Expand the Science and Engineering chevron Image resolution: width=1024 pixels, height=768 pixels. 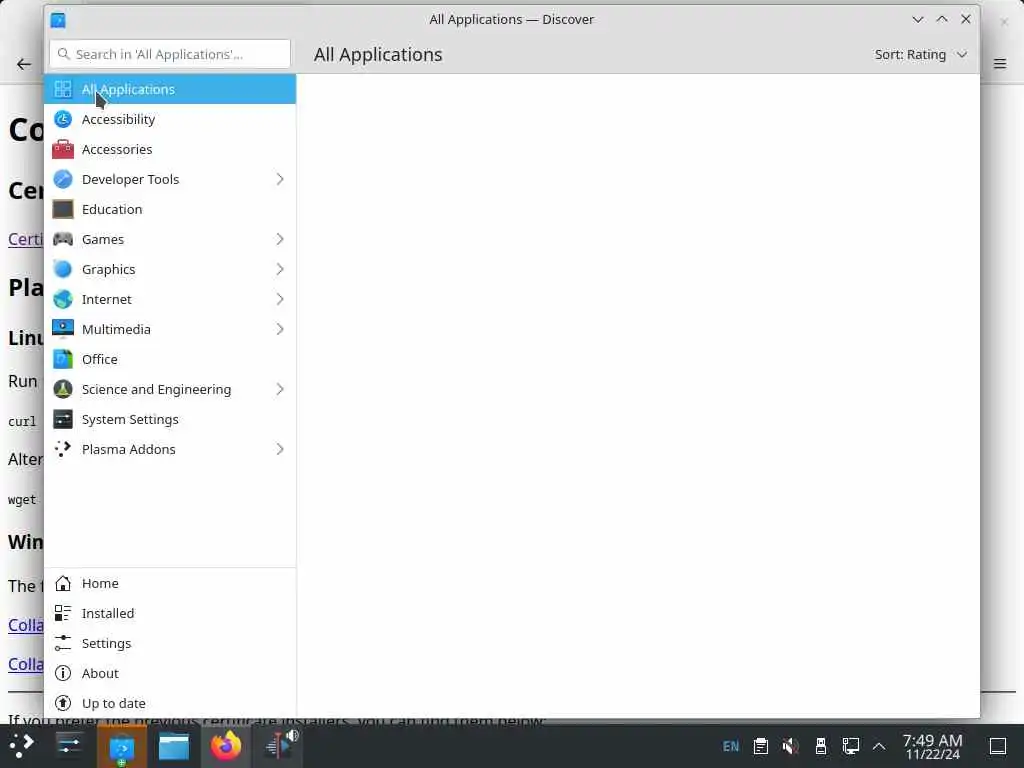coord(280,389)
